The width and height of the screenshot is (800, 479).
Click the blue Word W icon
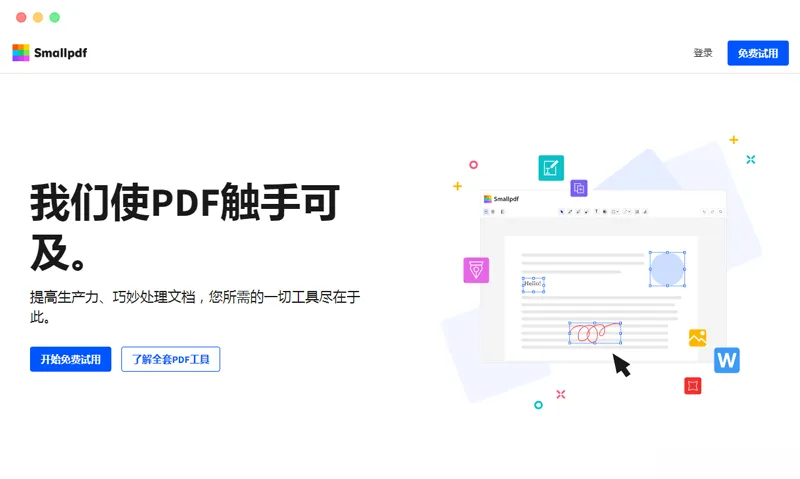727,360
